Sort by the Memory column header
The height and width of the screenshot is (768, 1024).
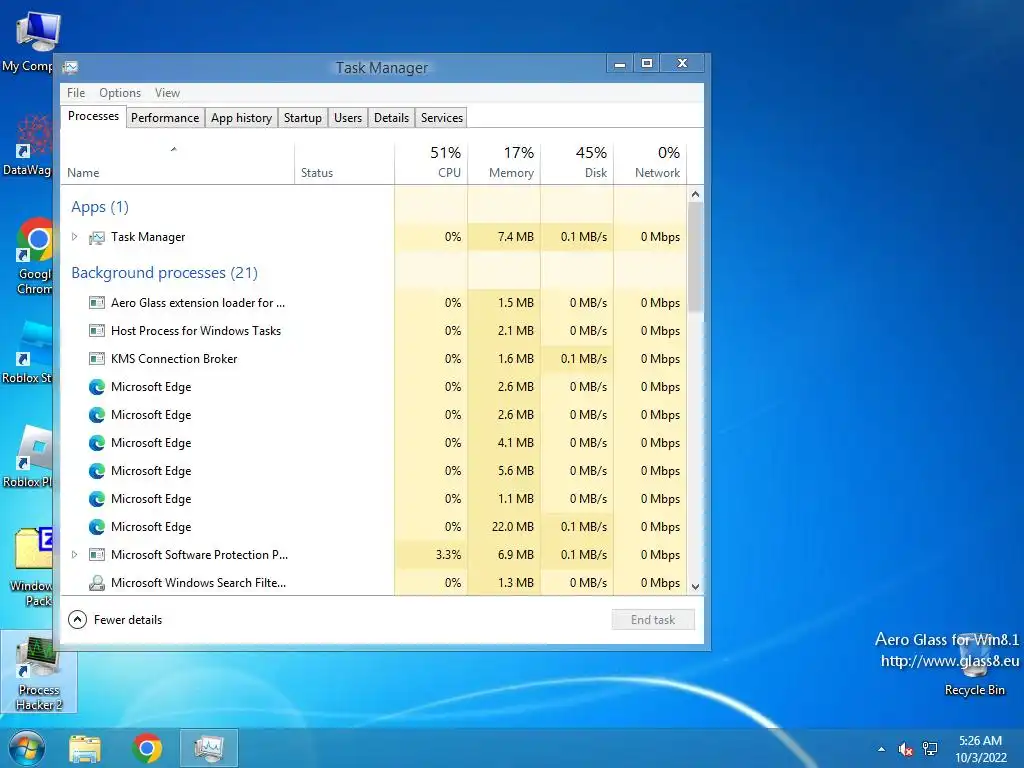(504, 162)
